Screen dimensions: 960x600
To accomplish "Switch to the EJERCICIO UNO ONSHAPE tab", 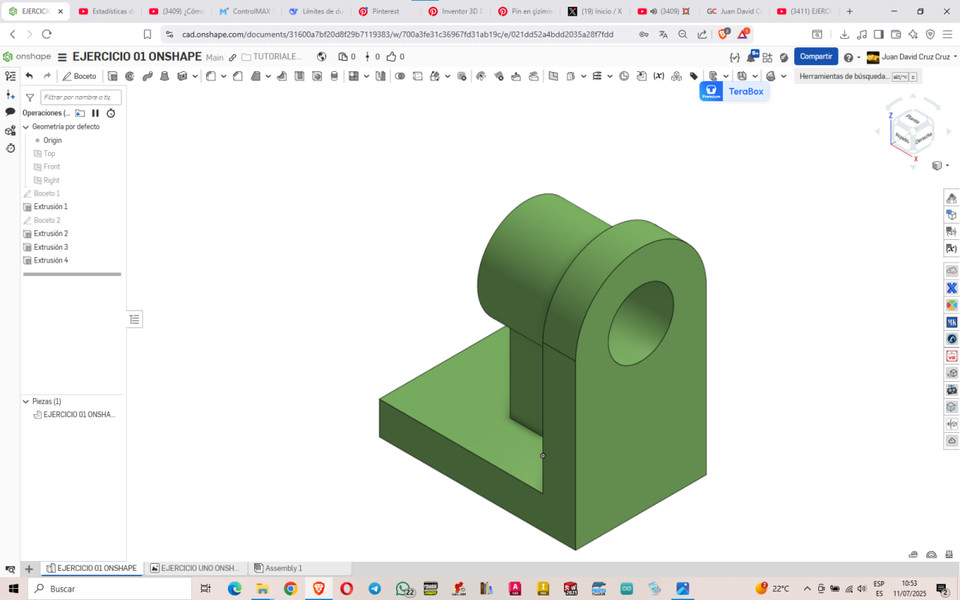I will (195, 567).
